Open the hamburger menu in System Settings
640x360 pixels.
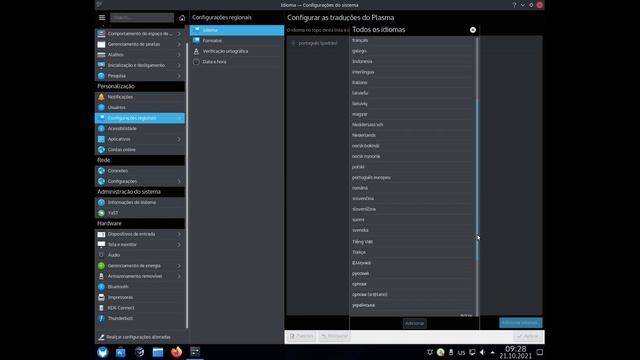tap(102, 18)
